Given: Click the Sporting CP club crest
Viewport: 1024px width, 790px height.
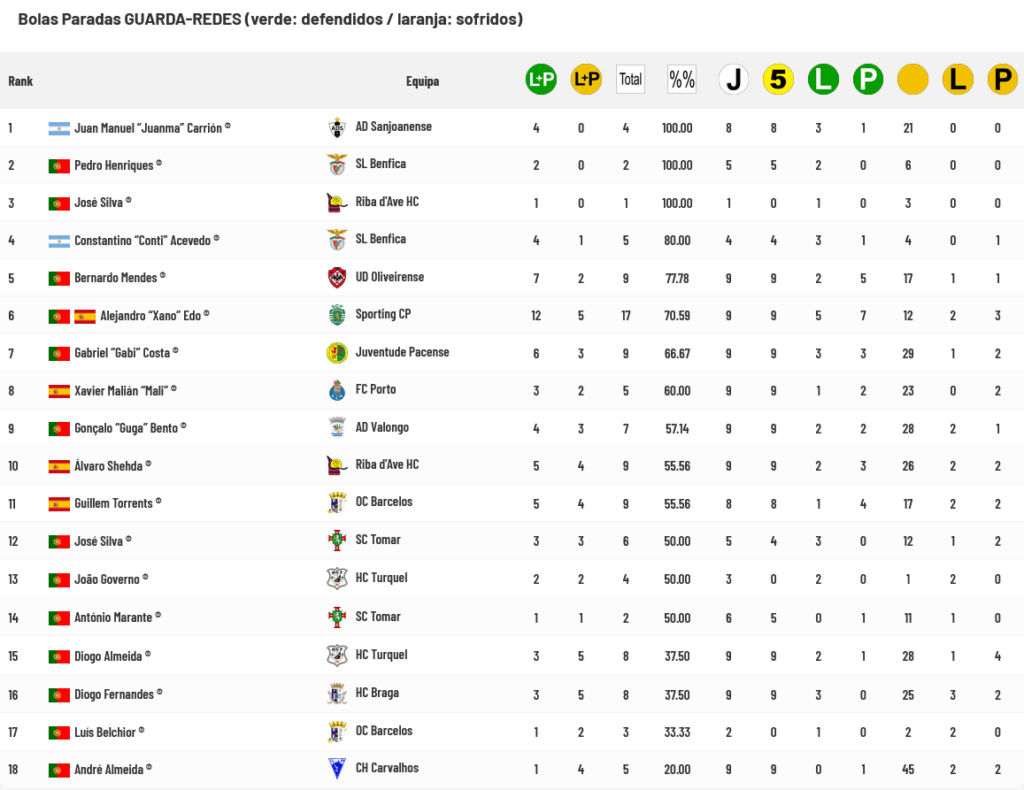Looking at the screenshot, I should [x=337, y=315].
